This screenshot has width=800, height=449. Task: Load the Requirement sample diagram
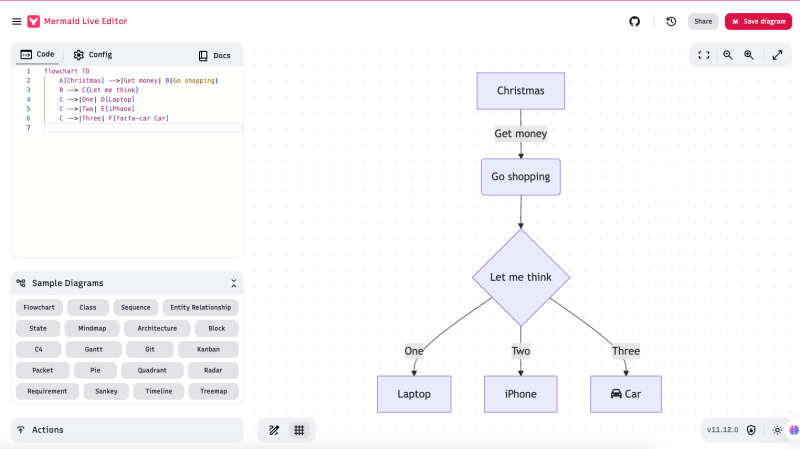(47, 391)
